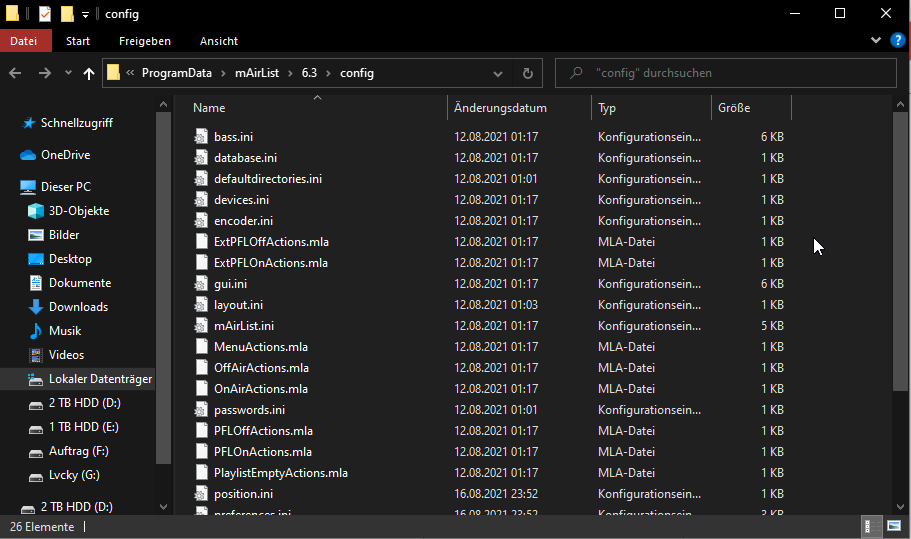The width and height of the screenshot is (911, 539).
Task: Click the up one level arrow
Action: pyautogui.click(x=89, y=73)
